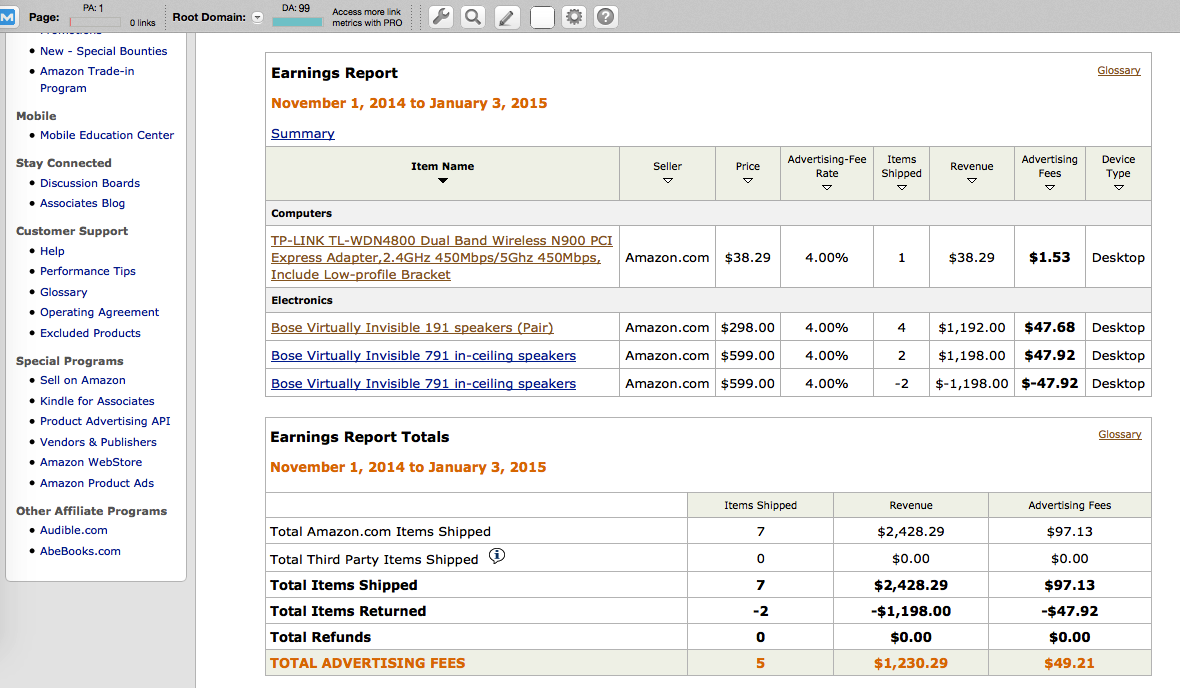Open Glossary link in Earnings Report header
This screenshot has height=688, width=1180.
click(x=1118, y=70)
